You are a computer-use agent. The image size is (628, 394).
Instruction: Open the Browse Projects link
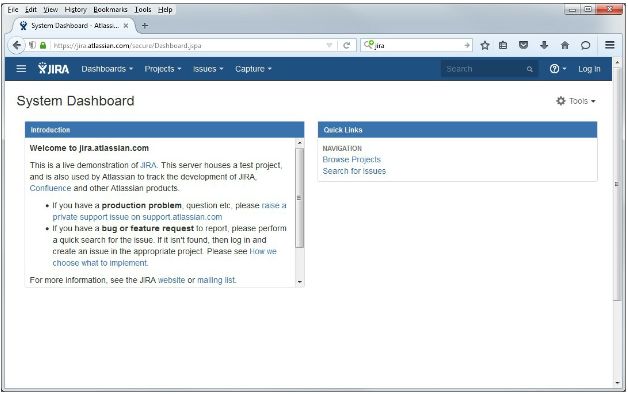[352, 159]
